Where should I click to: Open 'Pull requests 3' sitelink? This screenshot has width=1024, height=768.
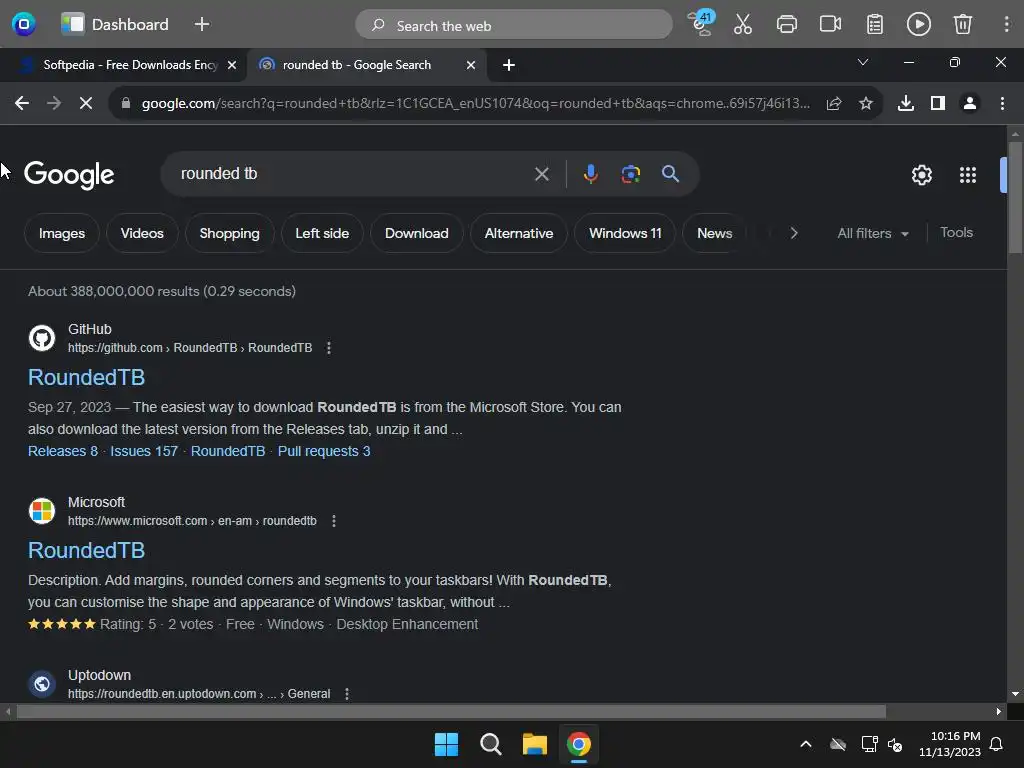324,451
